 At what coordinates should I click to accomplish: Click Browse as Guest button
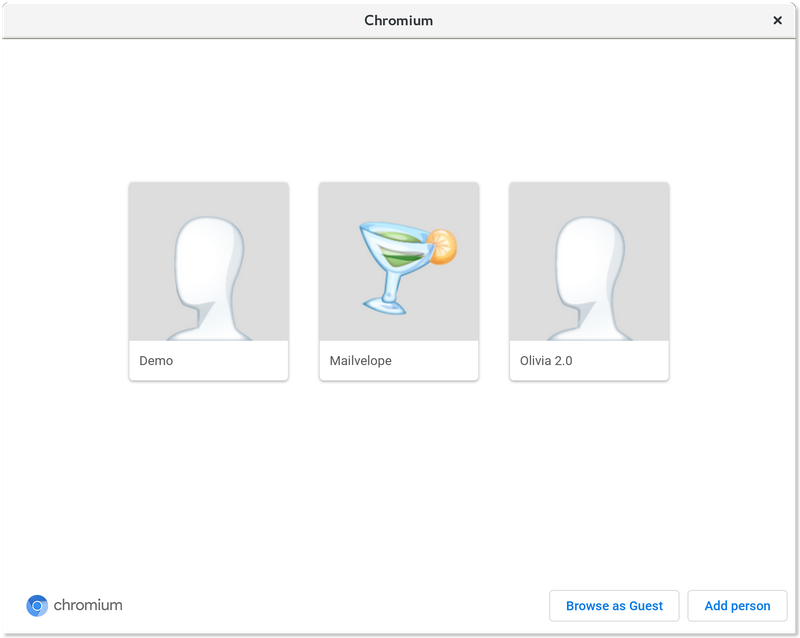(614, 606)
